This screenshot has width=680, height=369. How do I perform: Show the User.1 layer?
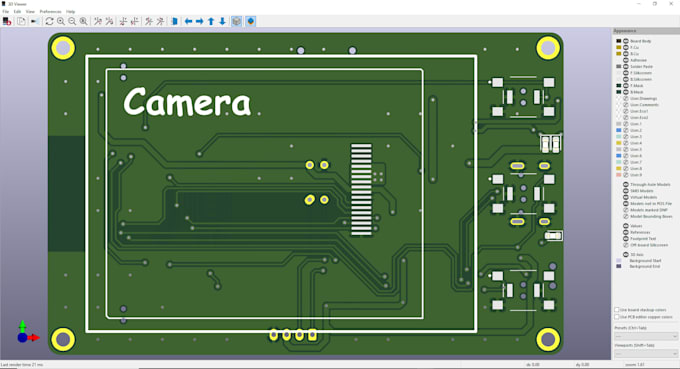626,124
